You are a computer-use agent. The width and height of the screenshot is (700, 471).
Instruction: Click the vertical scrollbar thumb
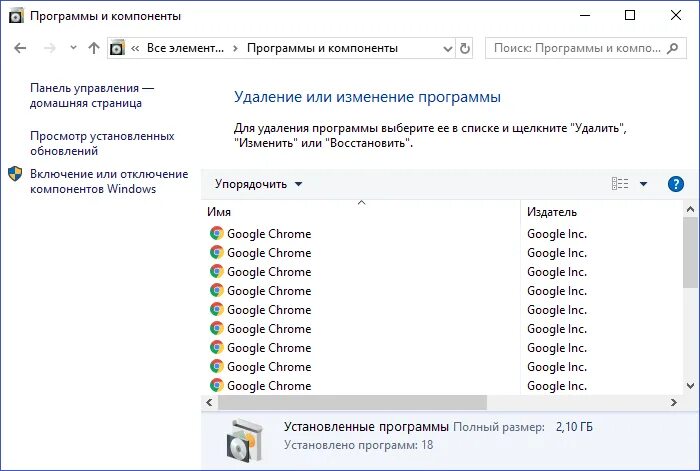point(690,253)
